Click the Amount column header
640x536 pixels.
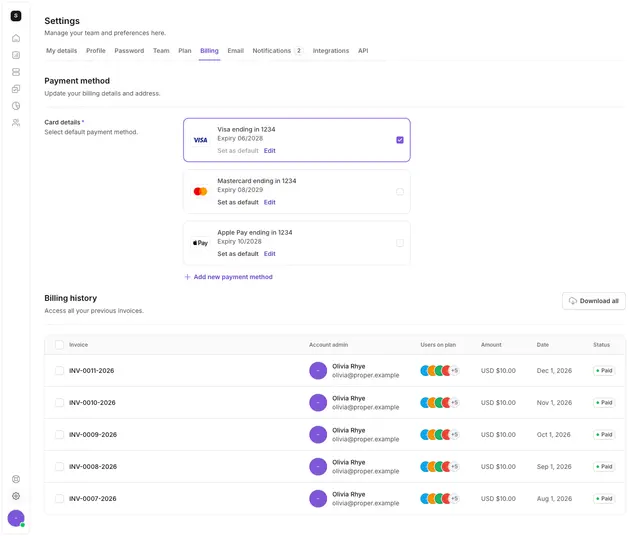pos(491,345)
